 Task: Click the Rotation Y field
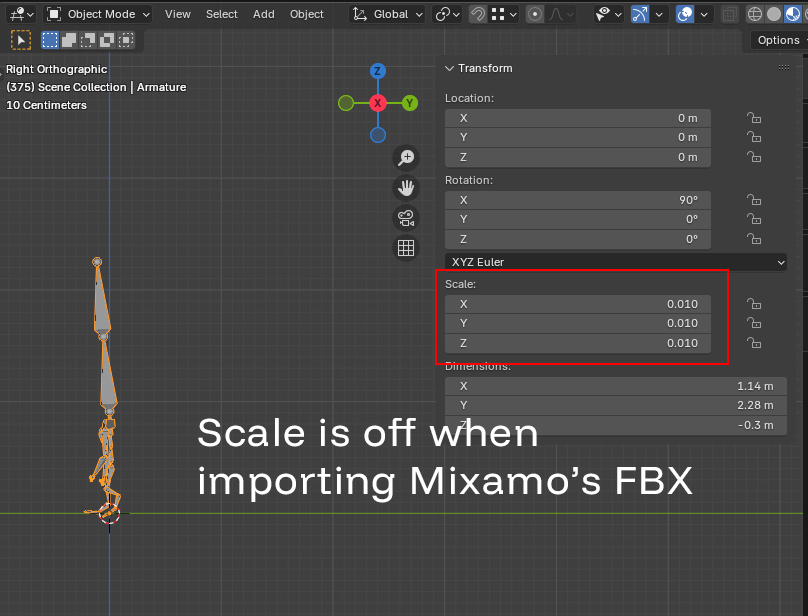578,219
